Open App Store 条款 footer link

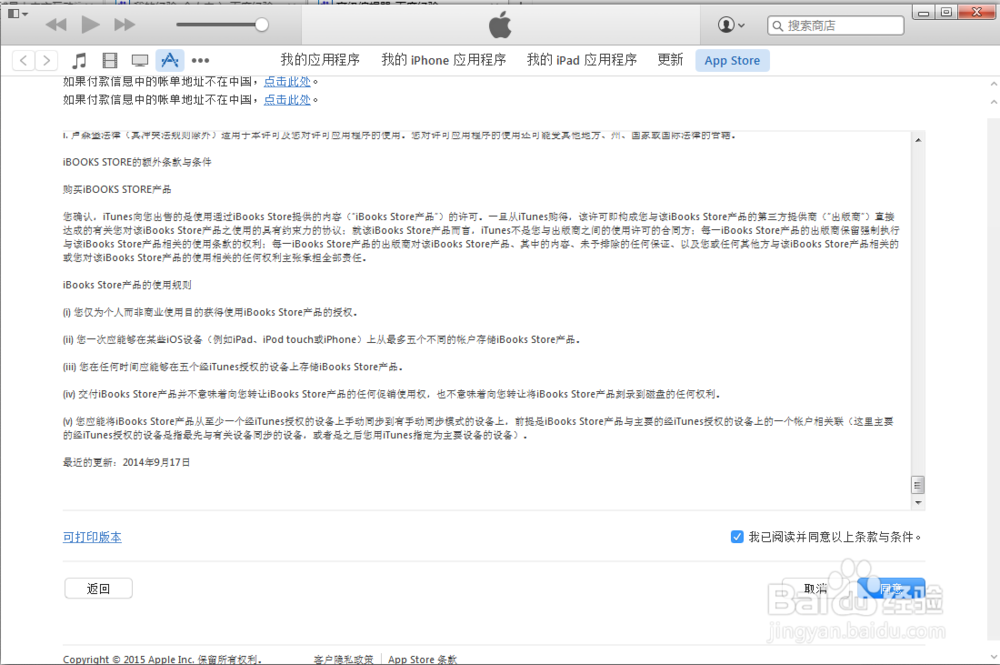click(x=422, y=659)
